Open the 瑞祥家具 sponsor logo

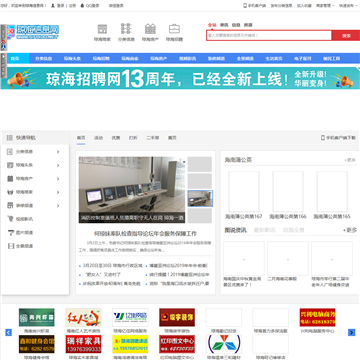83,344
